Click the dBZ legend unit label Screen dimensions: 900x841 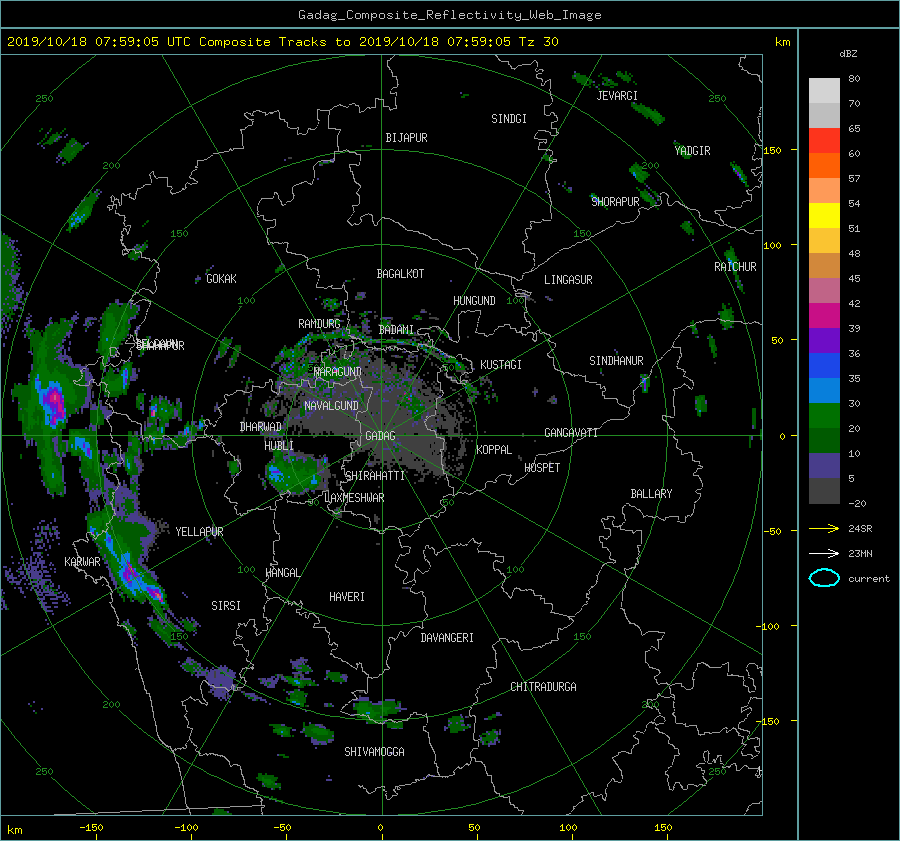click(x=848, y=53)
